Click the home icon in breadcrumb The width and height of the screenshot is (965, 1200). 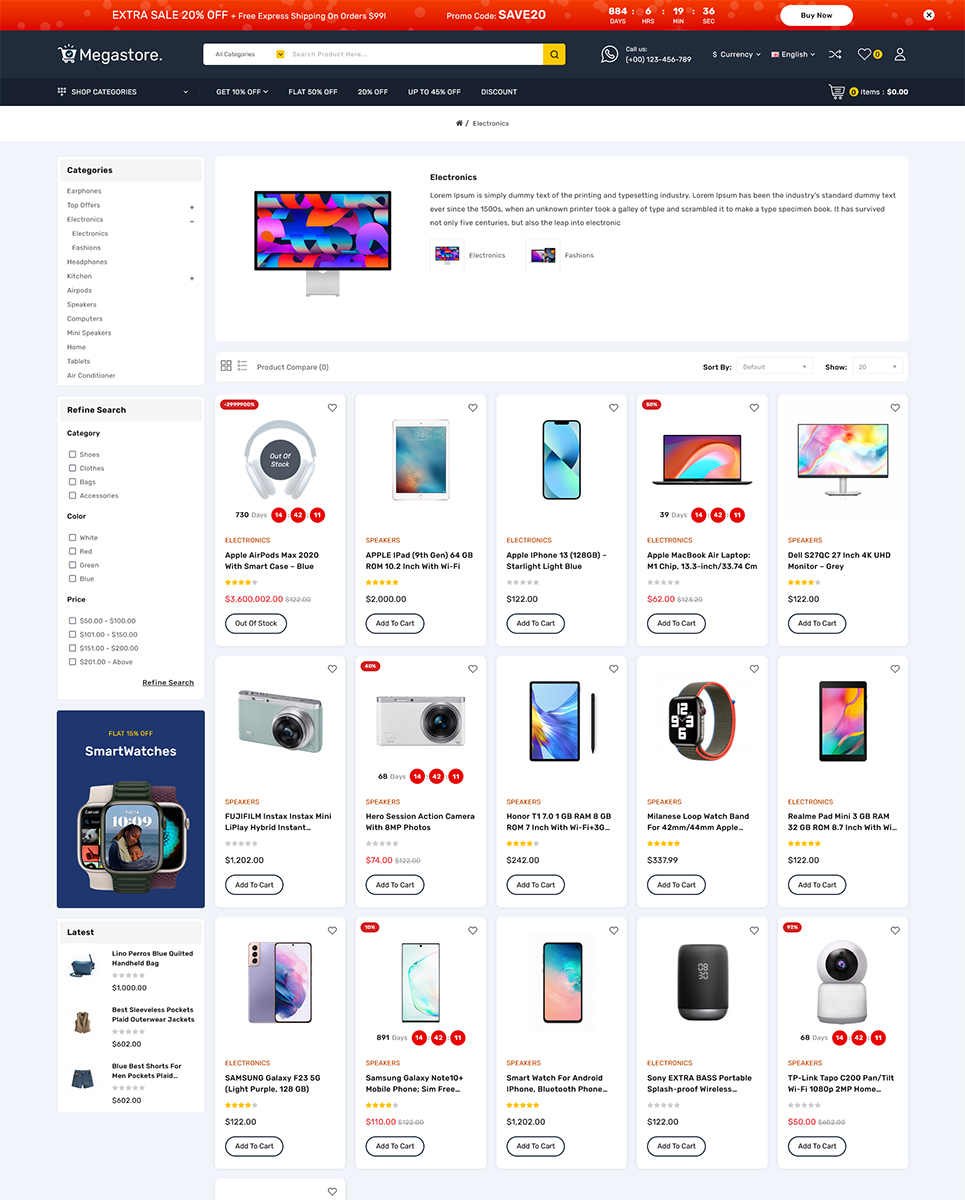459,124
